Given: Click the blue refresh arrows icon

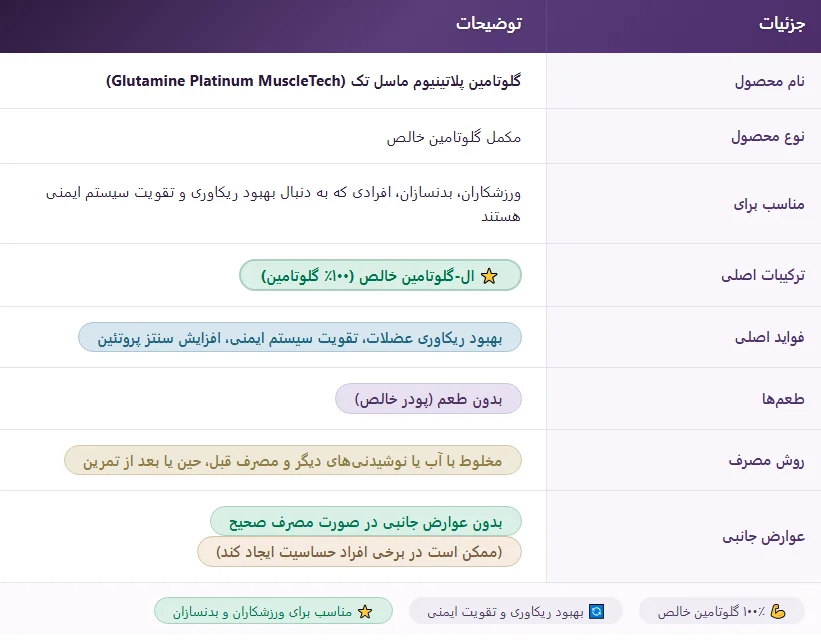Looking at the screenshot, I should 596,611.
